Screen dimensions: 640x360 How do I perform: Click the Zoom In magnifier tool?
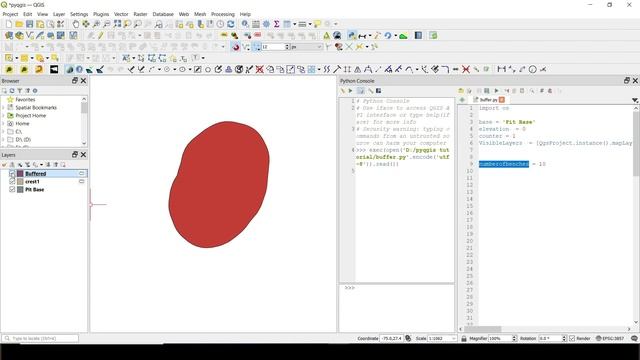coord(96,24)
